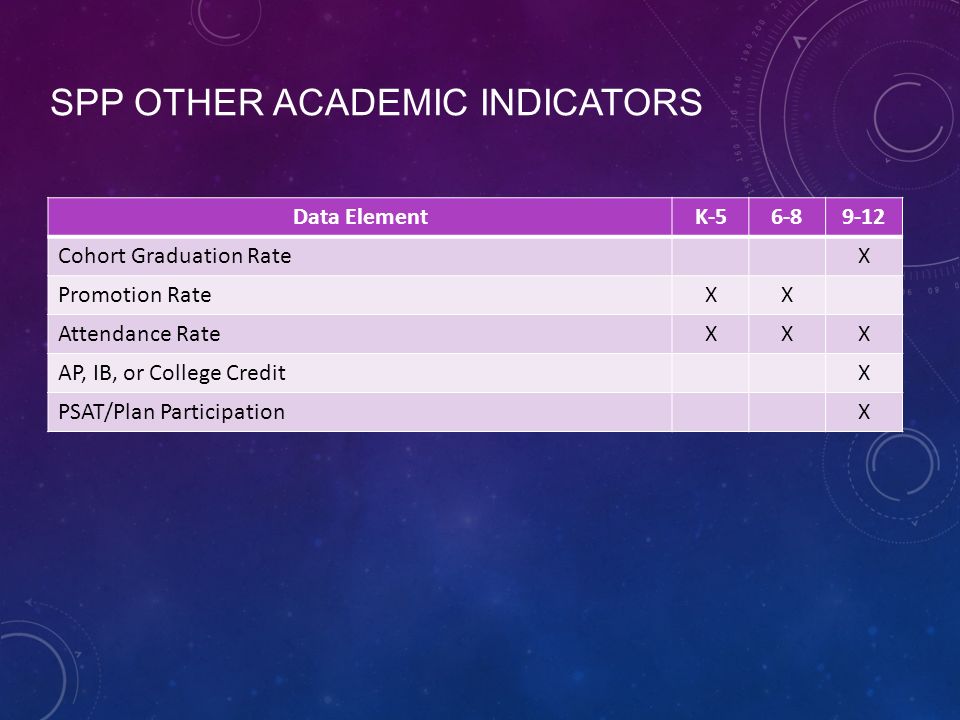
Task: Click the X for Attendance Rate 9-12
Action: coord(864,334)
